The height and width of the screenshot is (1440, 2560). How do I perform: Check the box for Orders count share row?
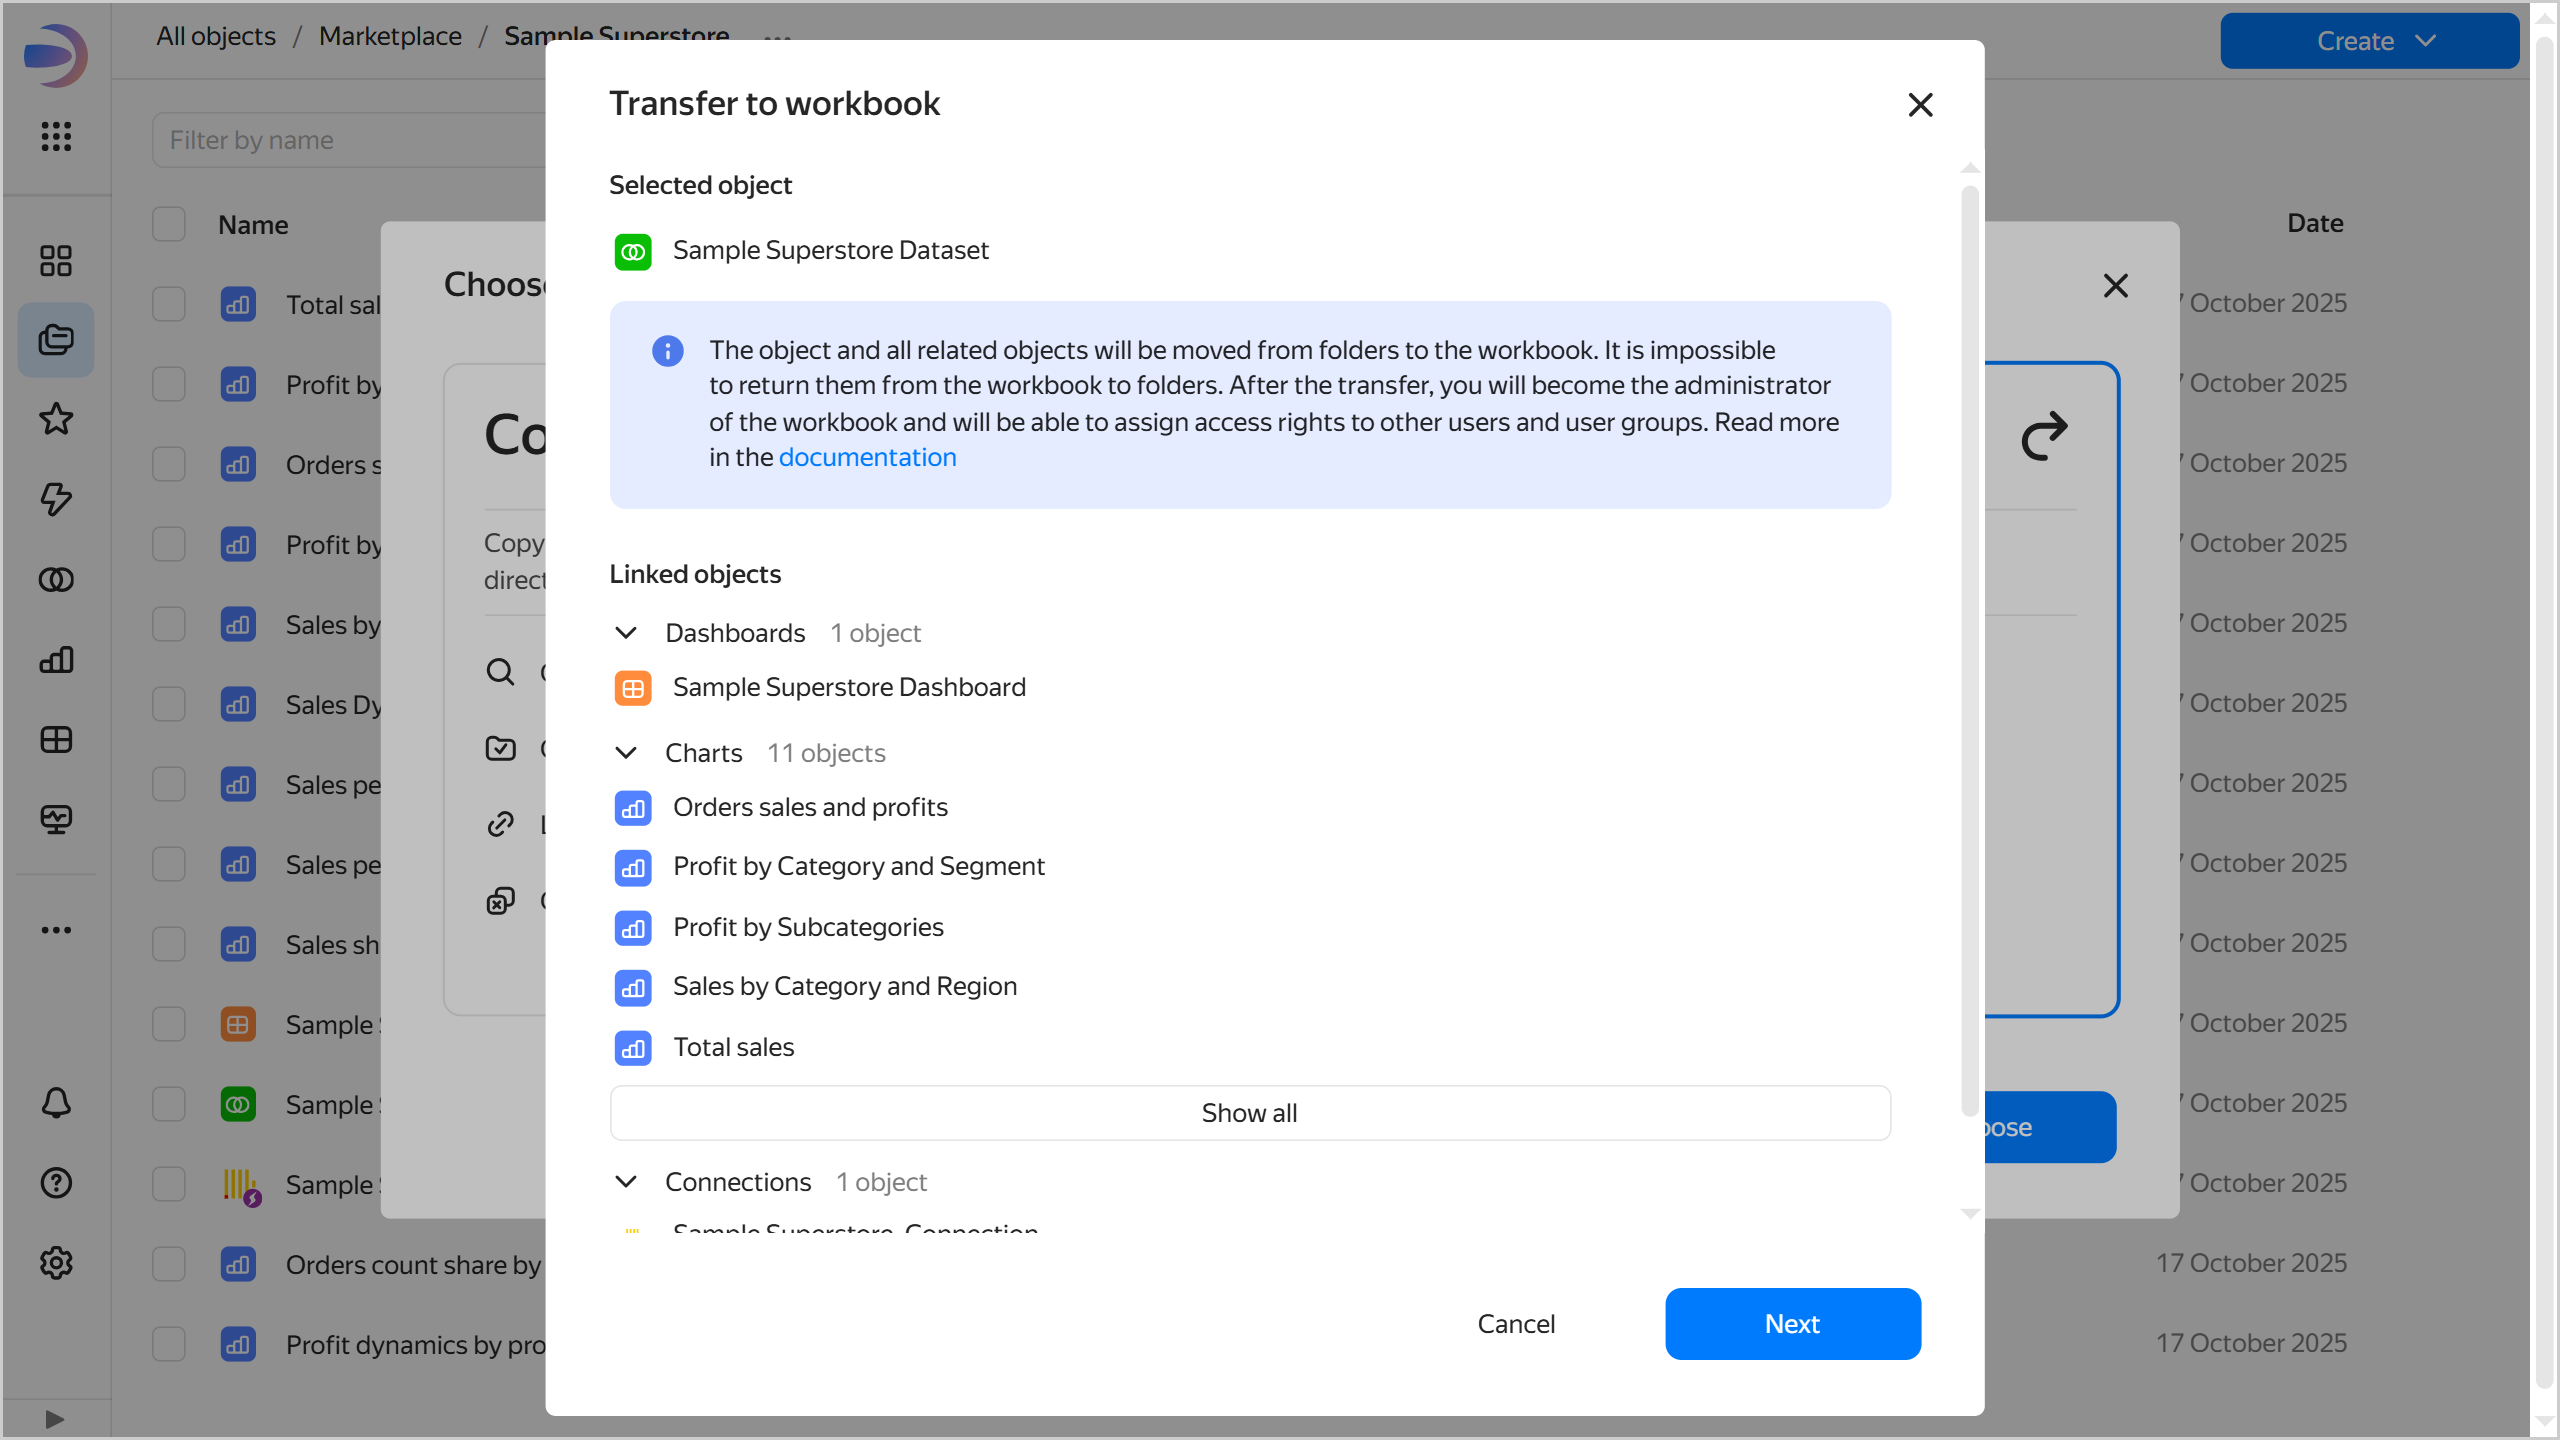(x=169, y=1264)
